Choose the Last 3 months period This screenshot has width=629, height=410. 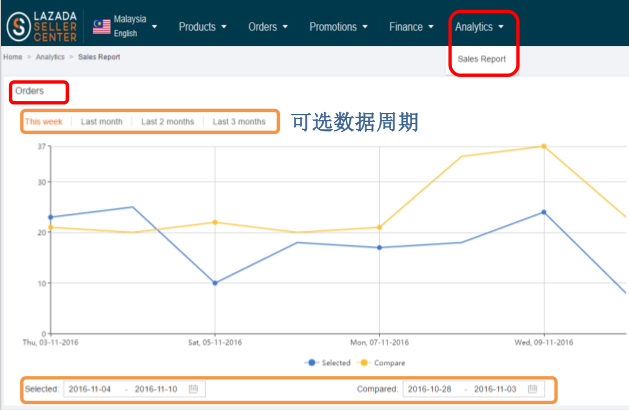[x=239, y=122]
